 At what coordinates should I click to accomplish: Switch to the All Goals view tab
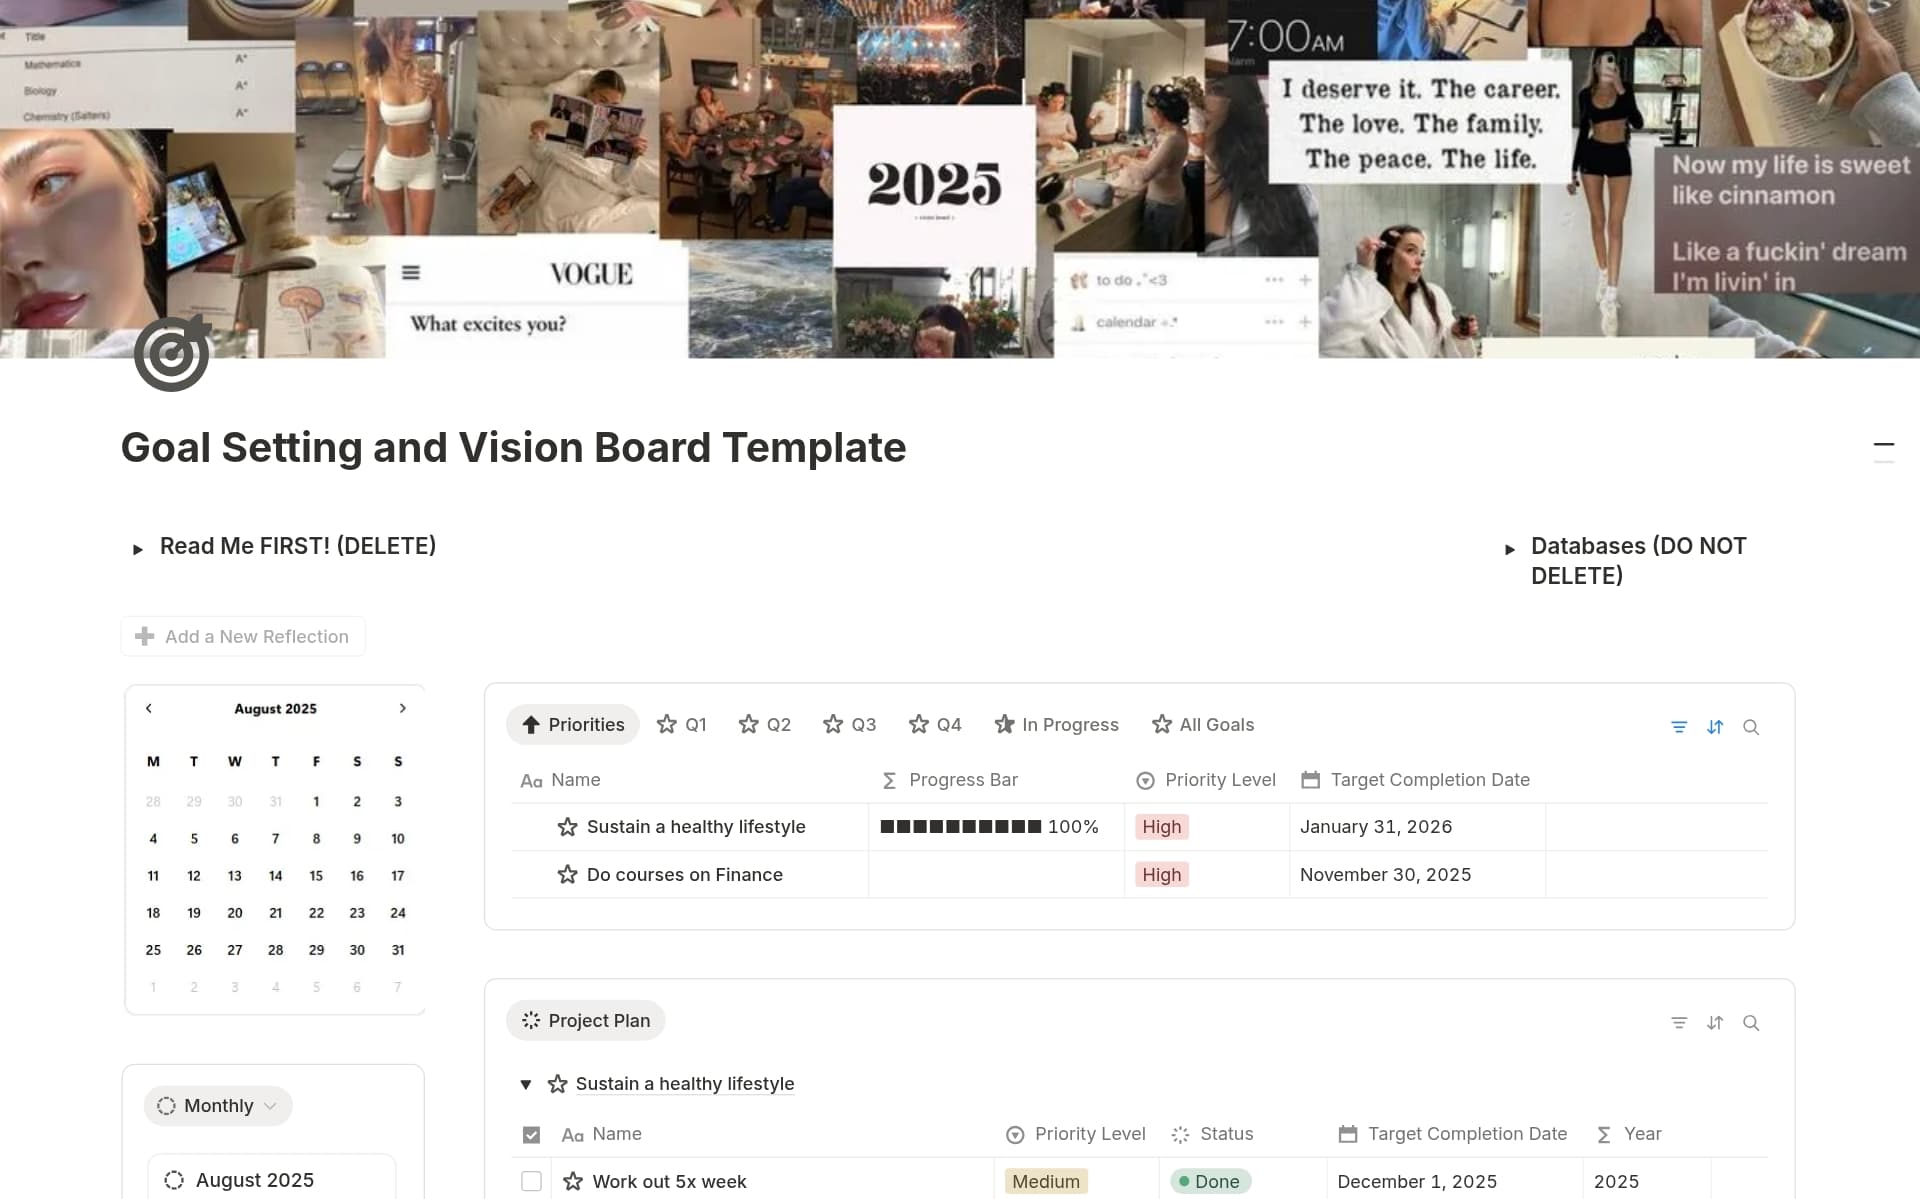coord(1203,724)
